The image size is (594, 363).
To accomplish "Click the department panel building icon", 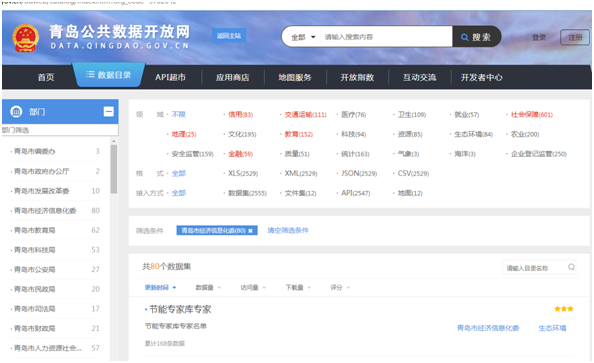I will click(x=16, y=111).
